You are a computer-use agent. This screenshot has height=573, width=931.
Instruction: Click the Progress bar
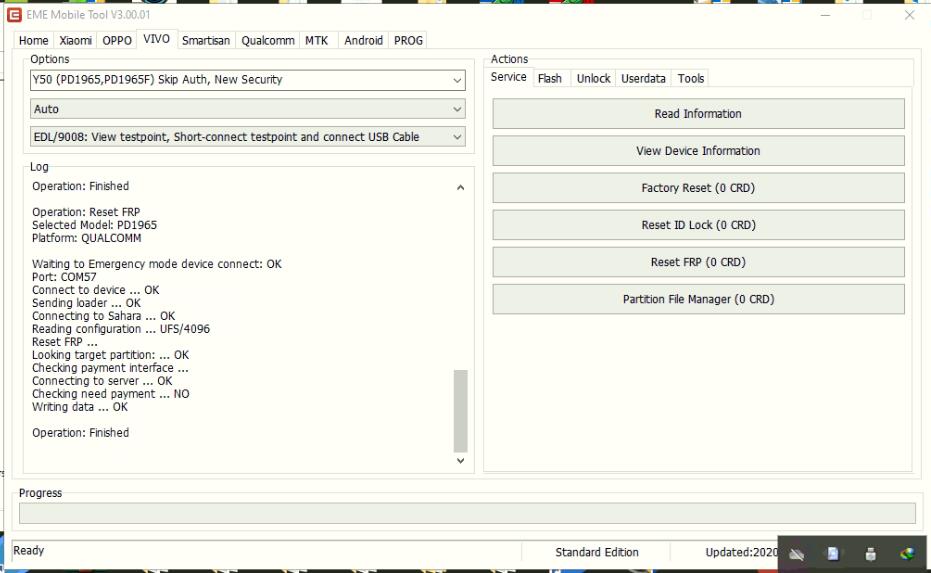[x=467, y=513]
